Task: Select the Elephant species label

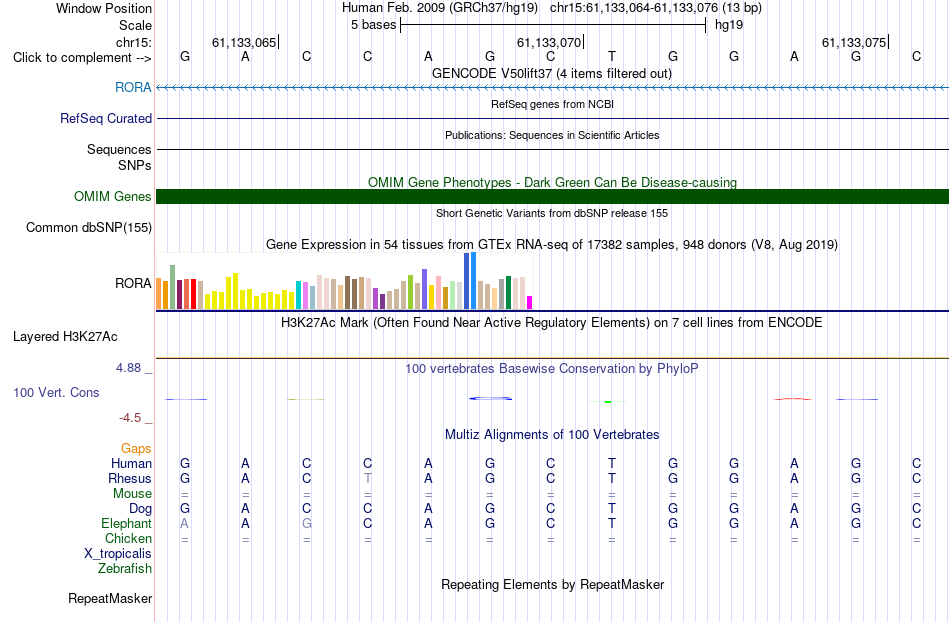Action: 127,523
